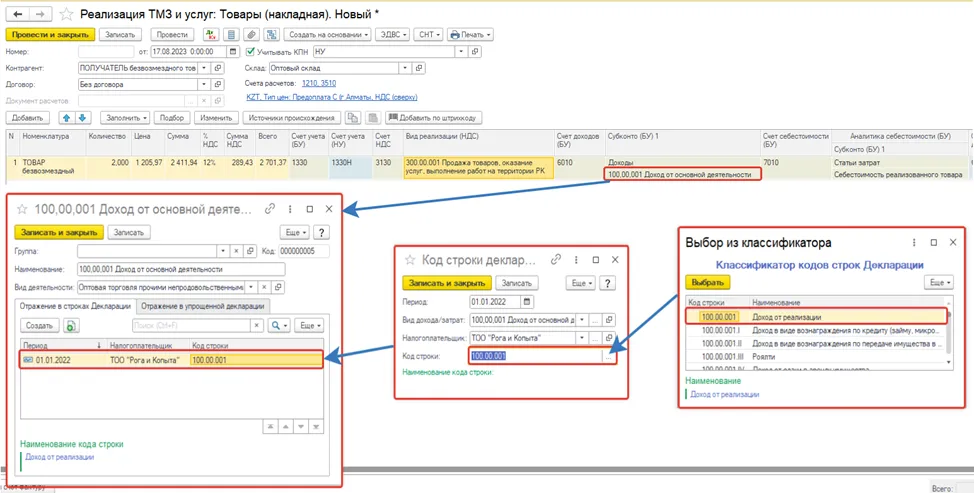Click the Дт/Кт postings icon in toolbar

pos(211,35)
